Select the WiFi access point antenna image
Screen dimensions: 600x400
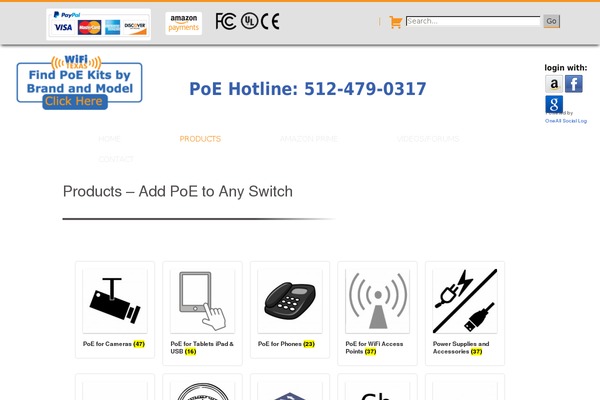tap(377, 300)
